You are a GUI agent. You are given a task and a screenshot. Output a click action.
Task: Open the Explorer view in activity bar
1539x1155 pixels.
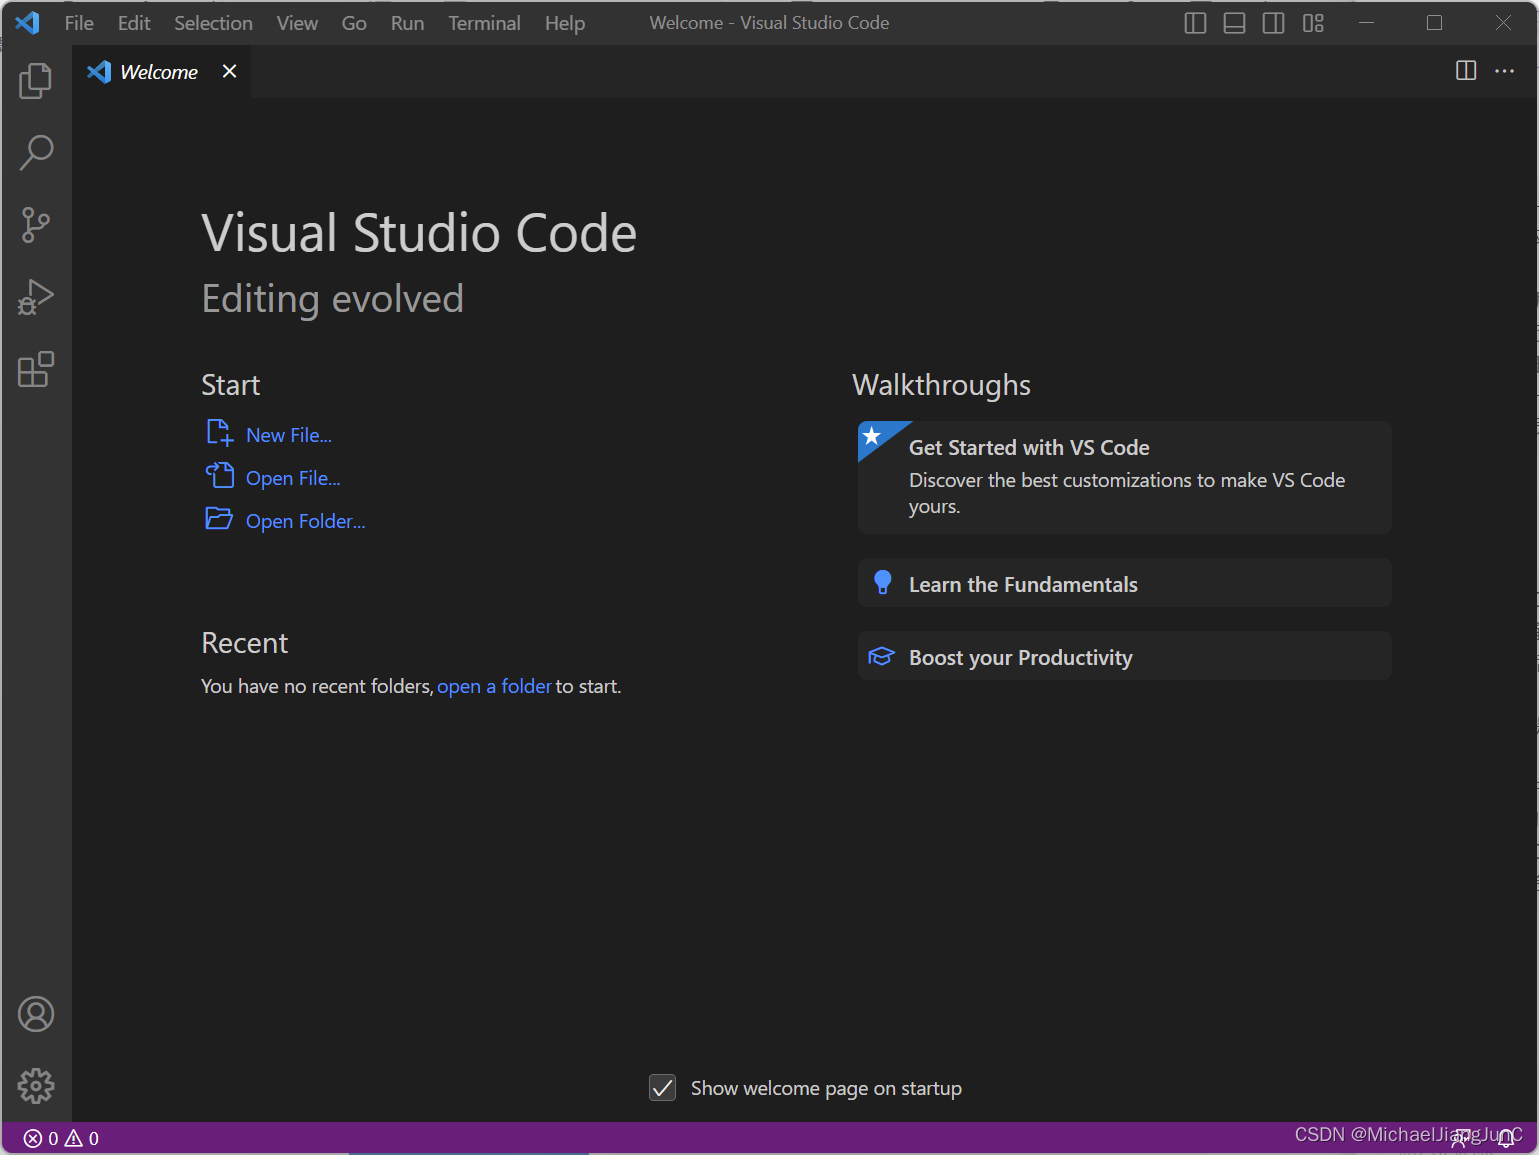(x=36, y=81)
